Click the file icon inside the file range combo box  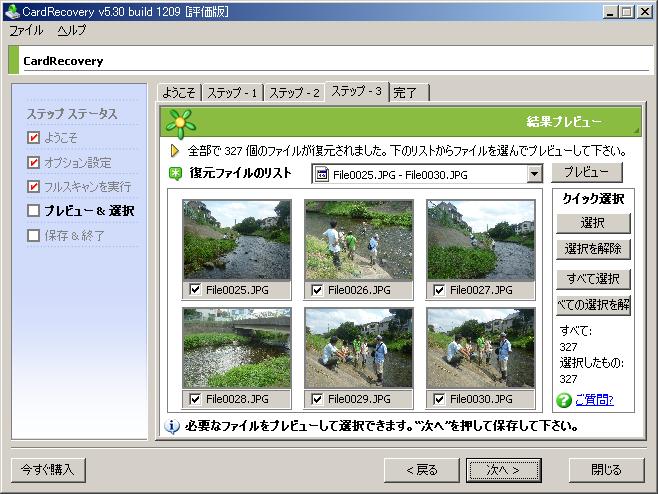(x=322, y=174)
